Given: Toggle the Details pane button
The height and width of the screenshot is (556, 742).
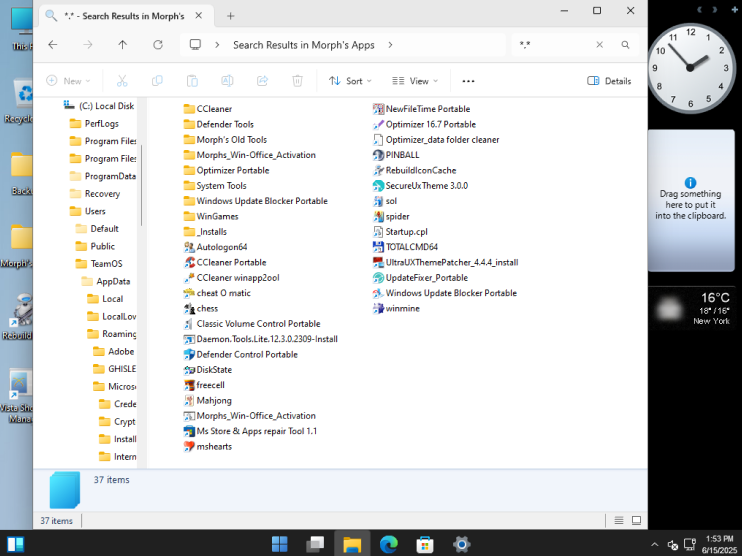Looking at the screenshot, I should coord(609,81).
